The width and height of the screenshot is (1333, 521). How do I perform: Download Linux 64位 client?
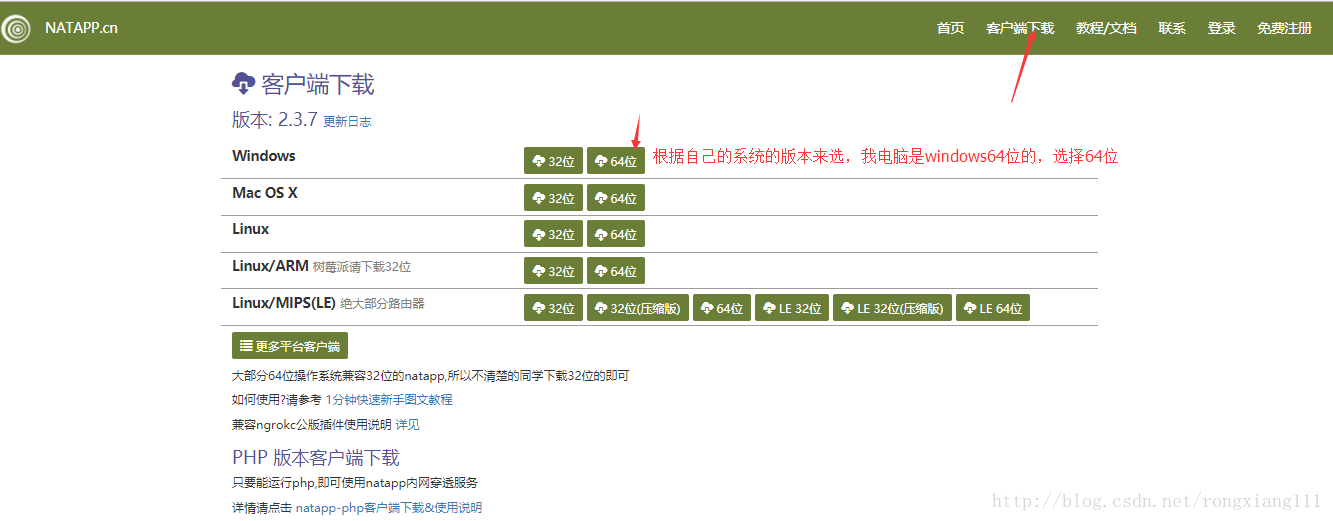[616, 234]
